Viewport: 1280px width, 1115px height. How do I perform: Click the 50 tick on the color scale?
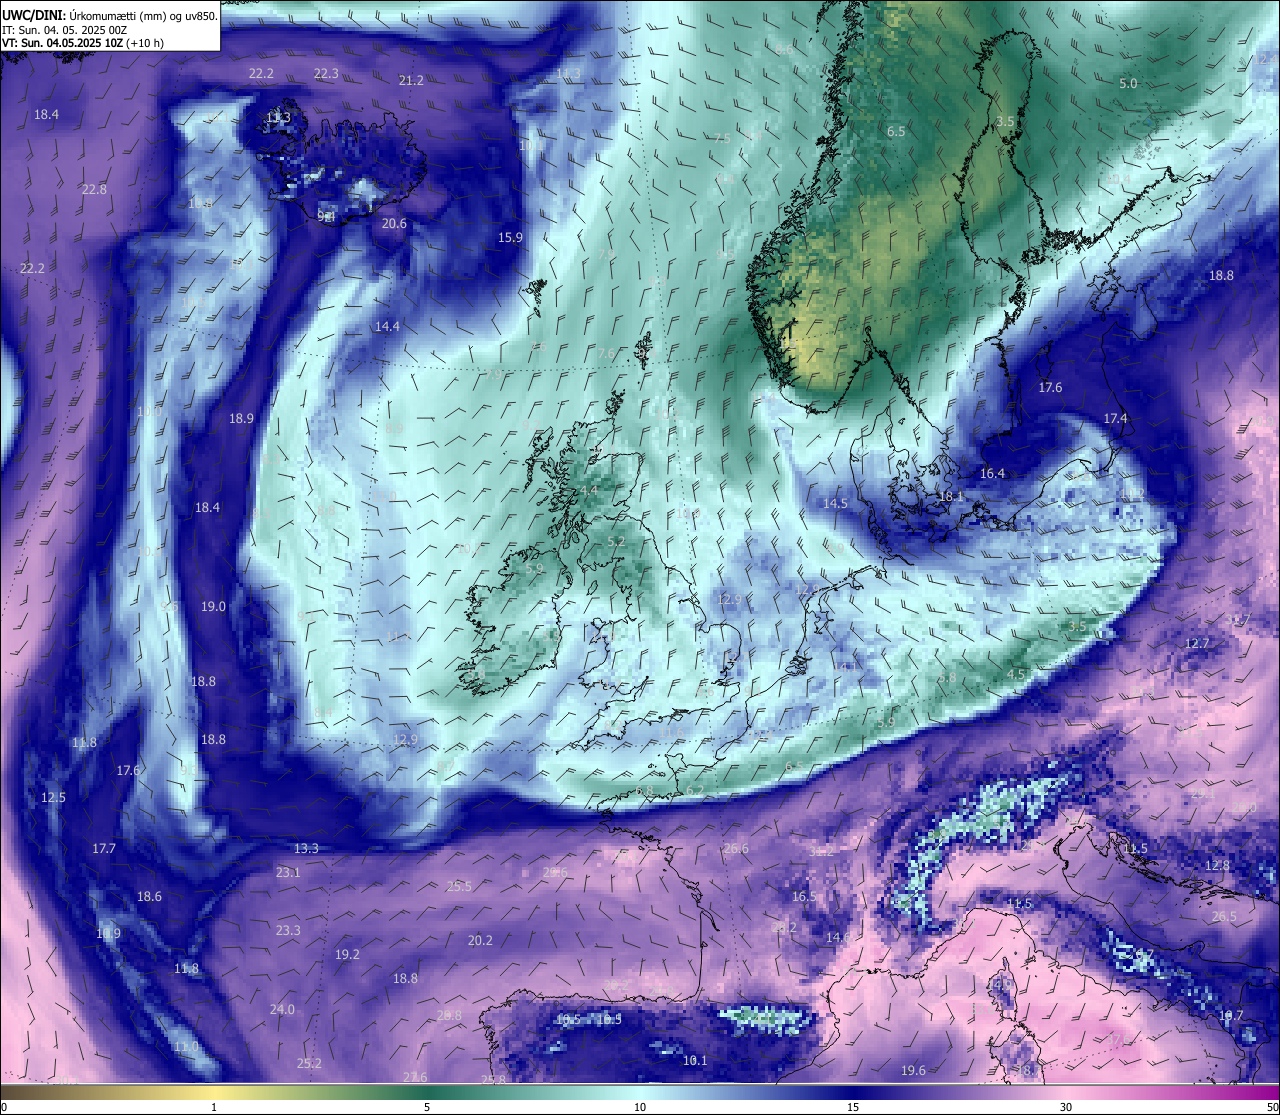[1272, 1107]
